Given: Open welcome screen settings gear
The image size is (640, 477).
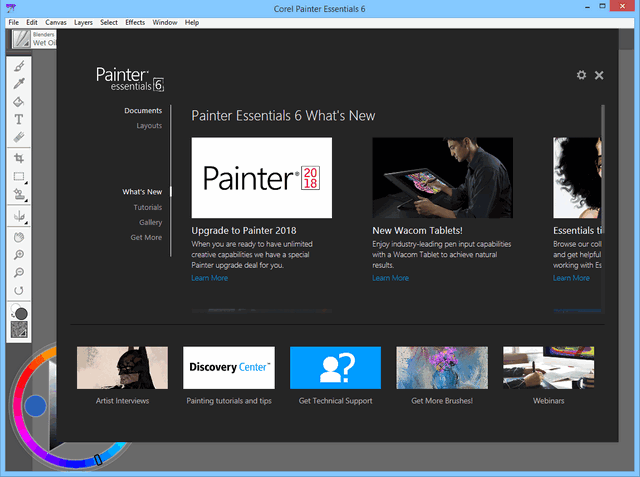Looking at the screenshot, I should (581, 75).
